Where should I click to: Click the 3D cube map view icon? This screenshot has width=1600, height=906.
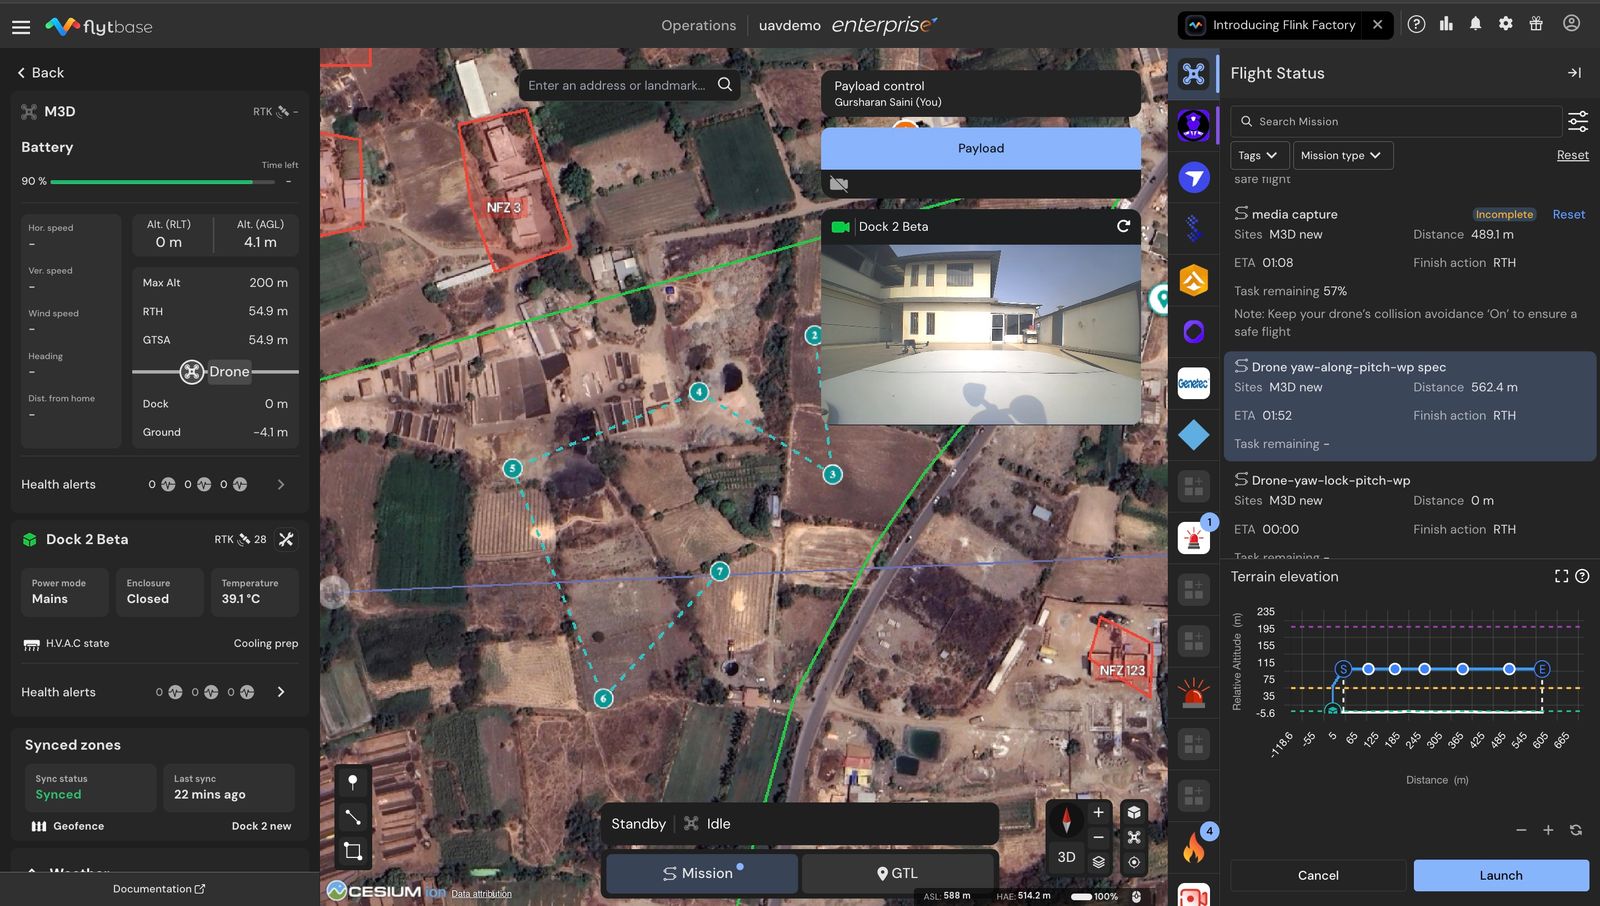point(1134,812)
